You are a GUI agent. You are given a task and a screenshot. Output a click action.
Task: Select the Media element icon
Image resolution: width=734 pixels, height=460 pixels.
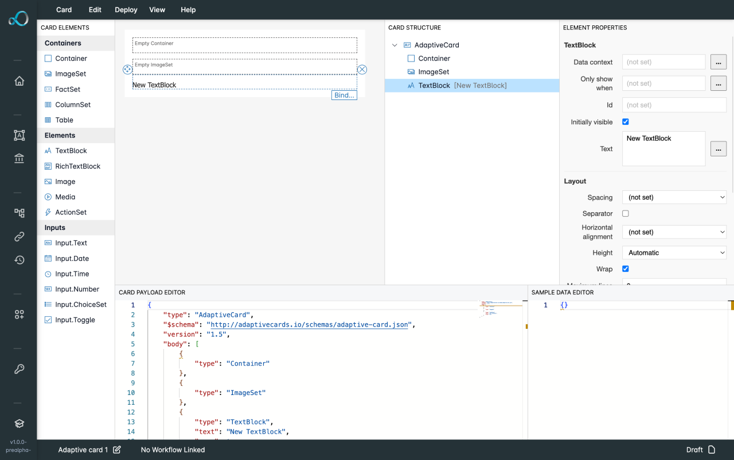(x=48, y=197)
